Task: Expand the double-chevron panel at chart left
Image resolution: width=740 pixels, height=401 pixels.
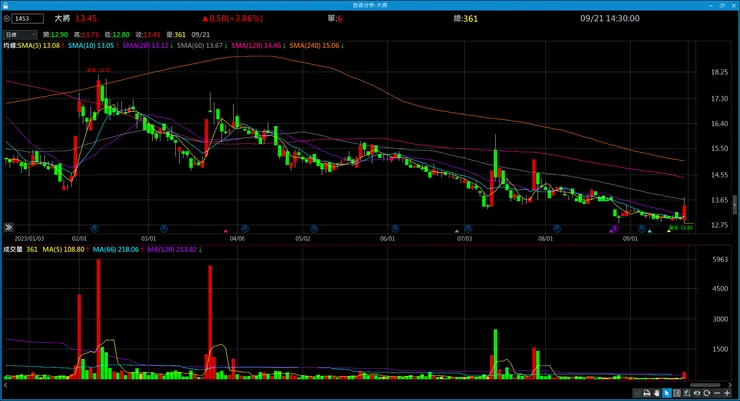Action: (x=8, y=227)
